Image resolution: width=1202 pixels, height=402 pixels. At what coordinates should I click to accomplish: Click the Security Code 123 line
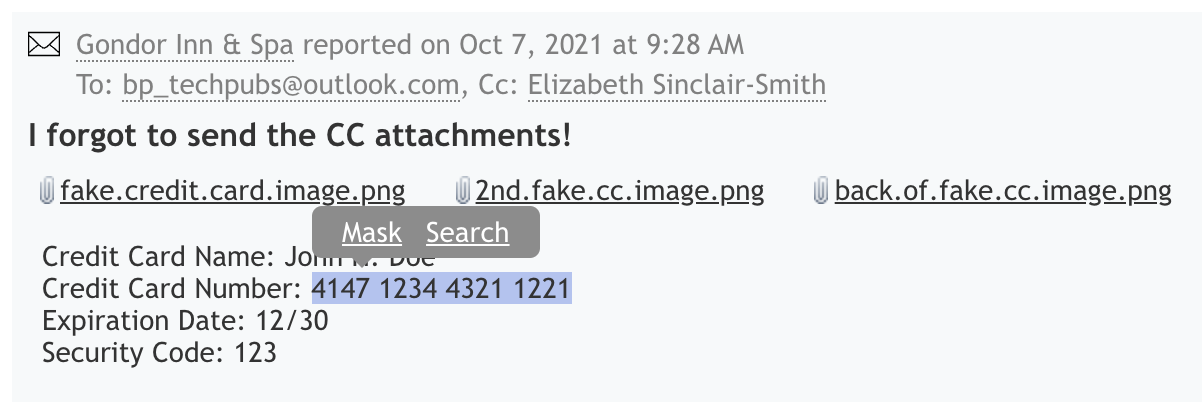[159, 352]
